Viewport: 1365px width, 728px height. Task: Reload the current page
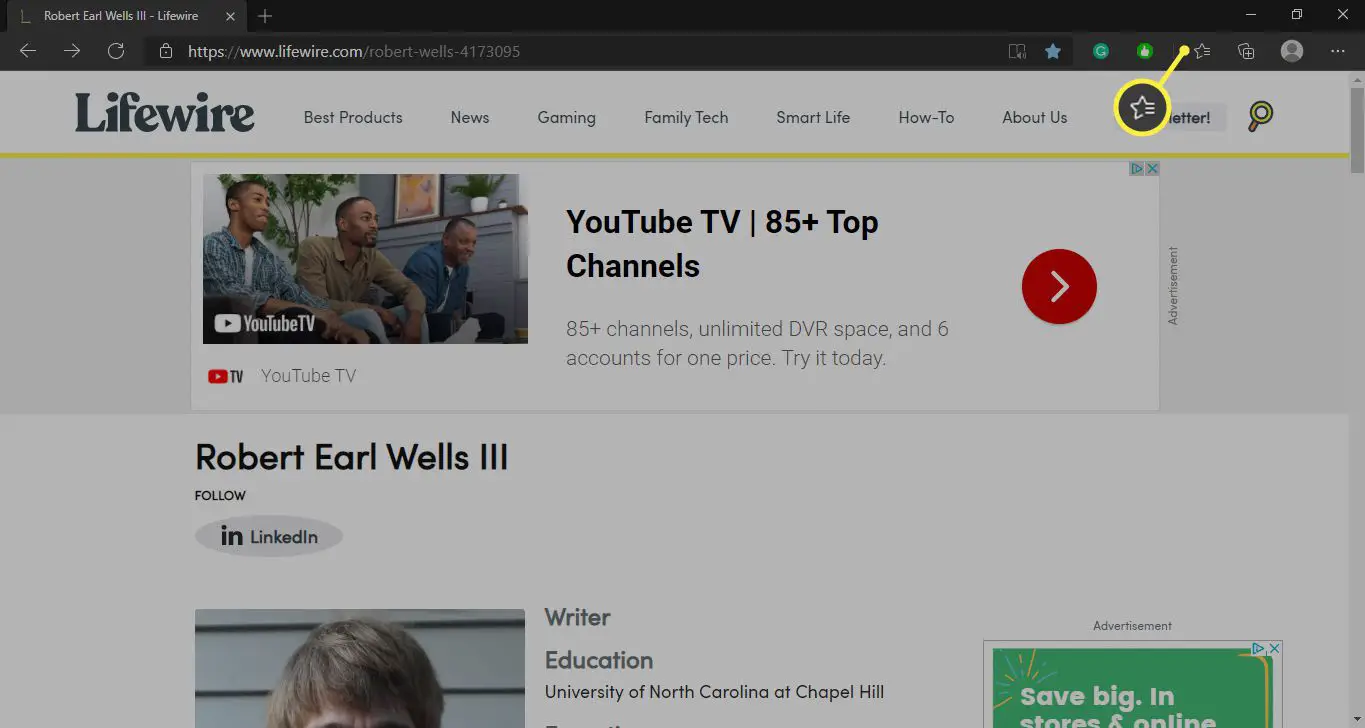[x=116, y=51]
